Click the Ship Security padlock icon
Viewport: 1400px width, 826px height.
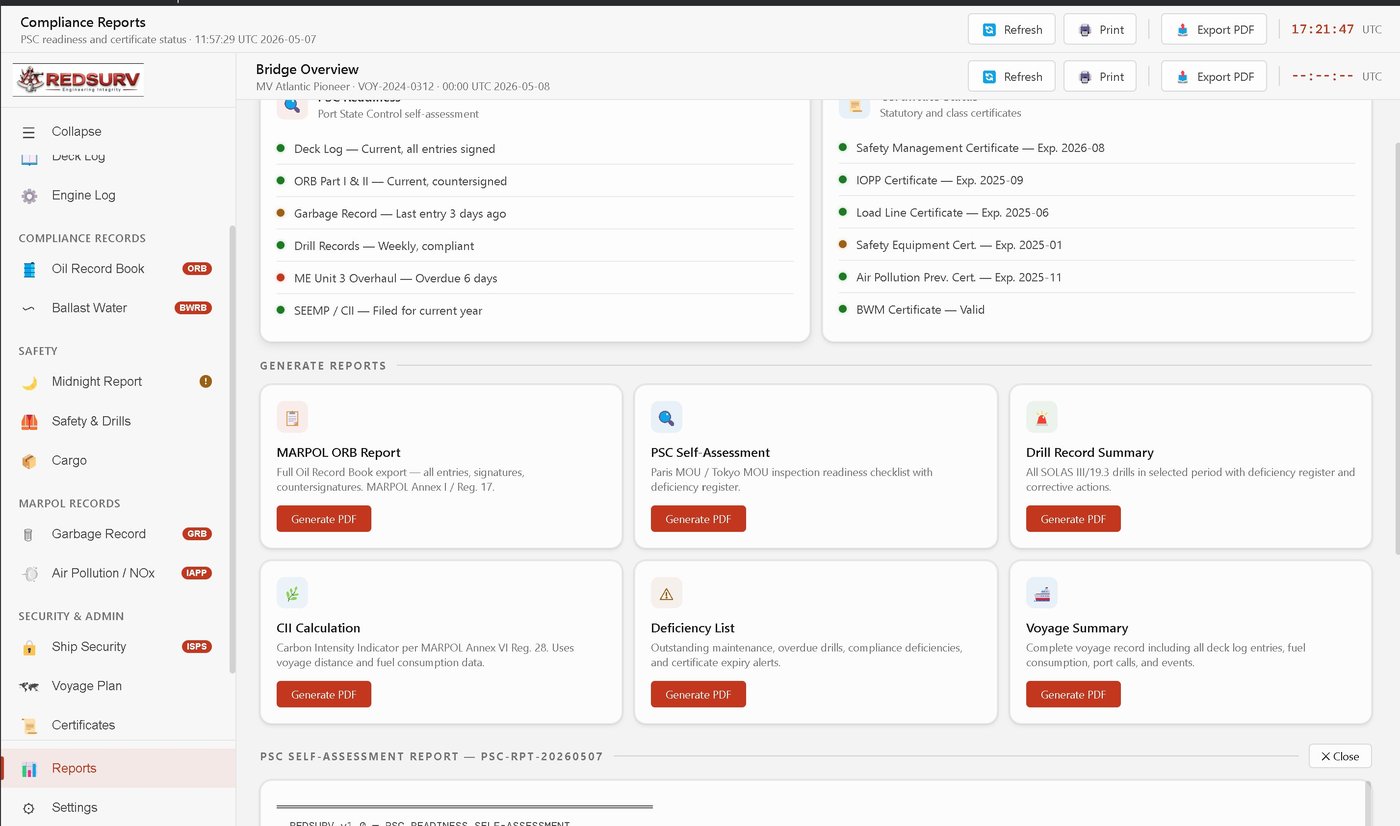pos(30,648)
